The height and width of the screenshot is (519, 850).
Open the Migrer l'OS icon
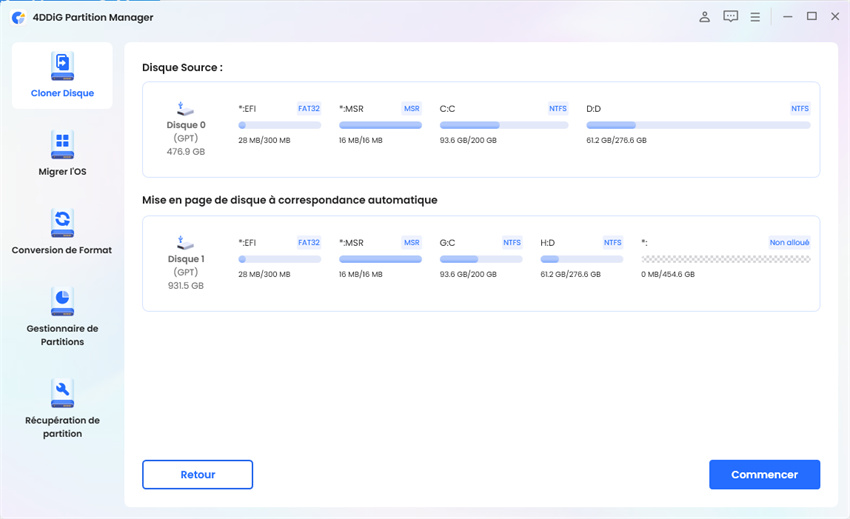(x=62, y=144)
